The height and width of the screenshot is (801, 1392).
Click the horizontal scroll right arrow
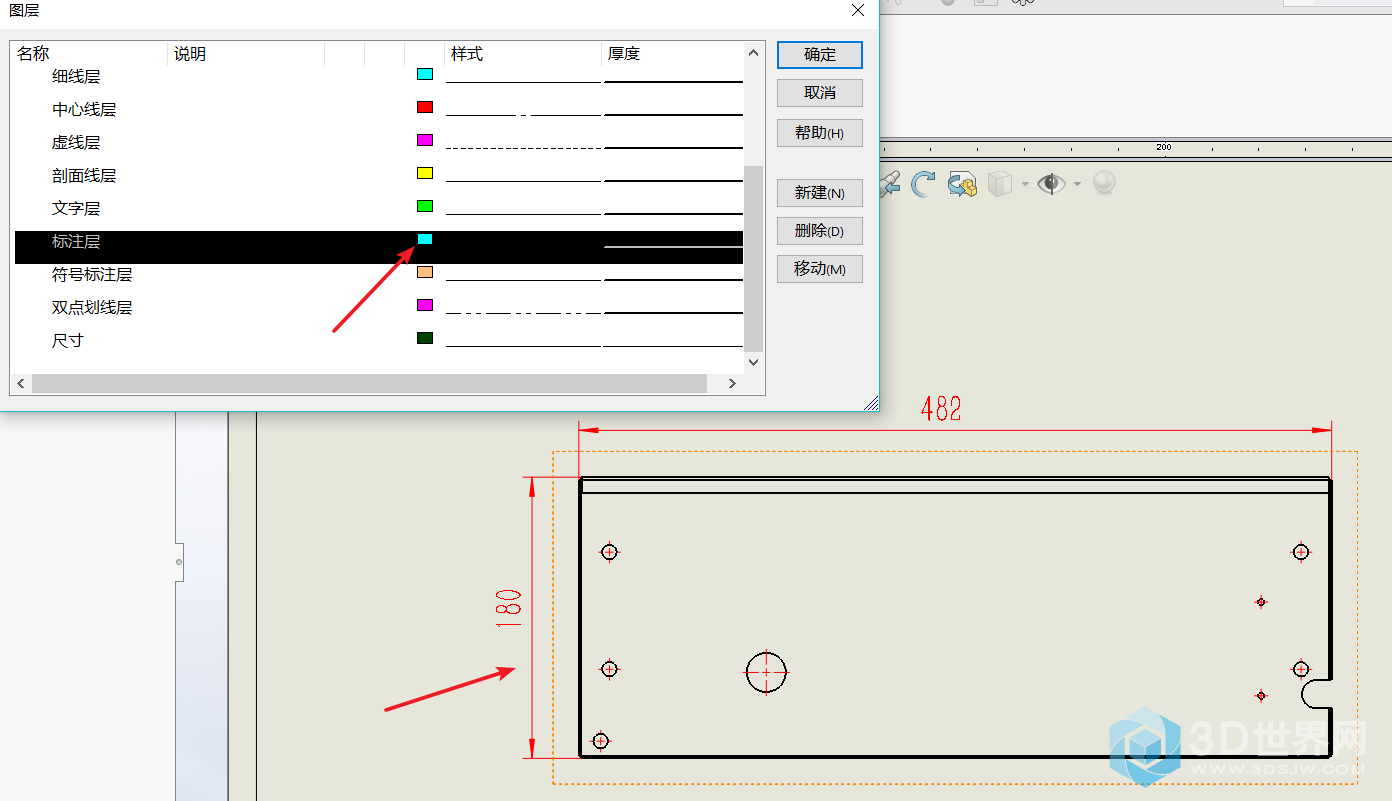[732, 384]
